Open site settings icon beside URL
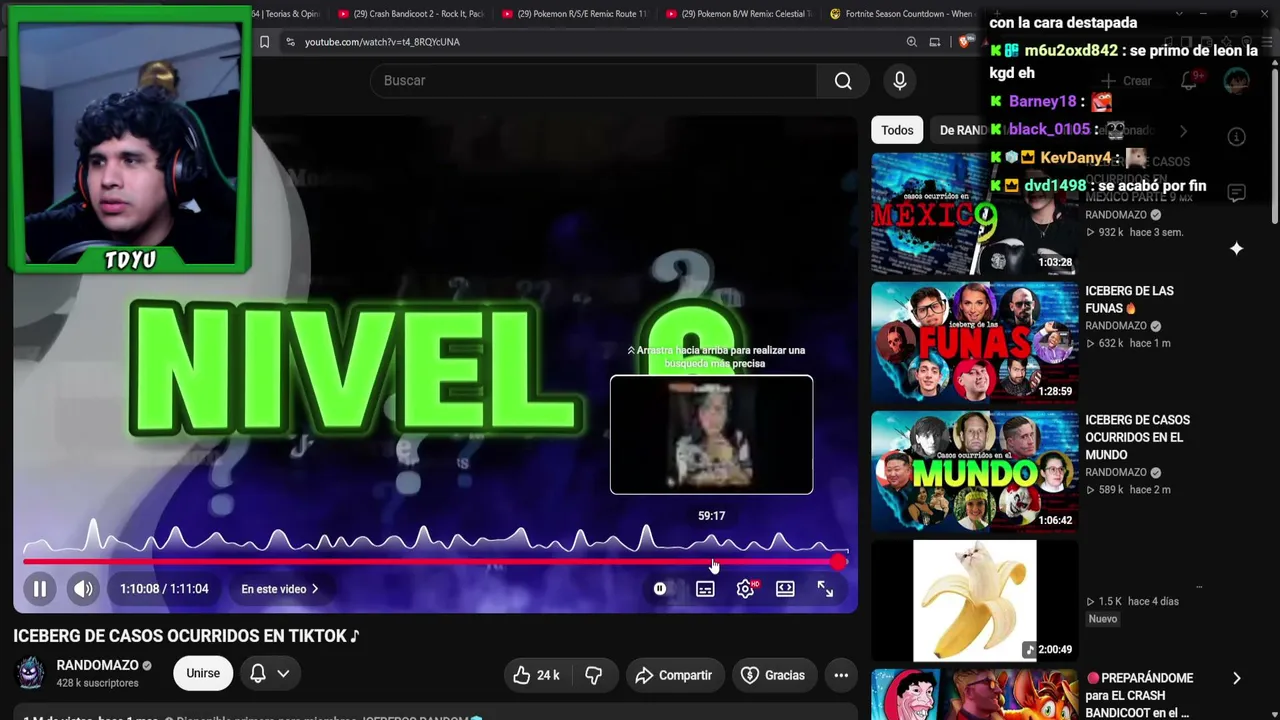This screenshot has height=720, width=1280. point(290,42)
